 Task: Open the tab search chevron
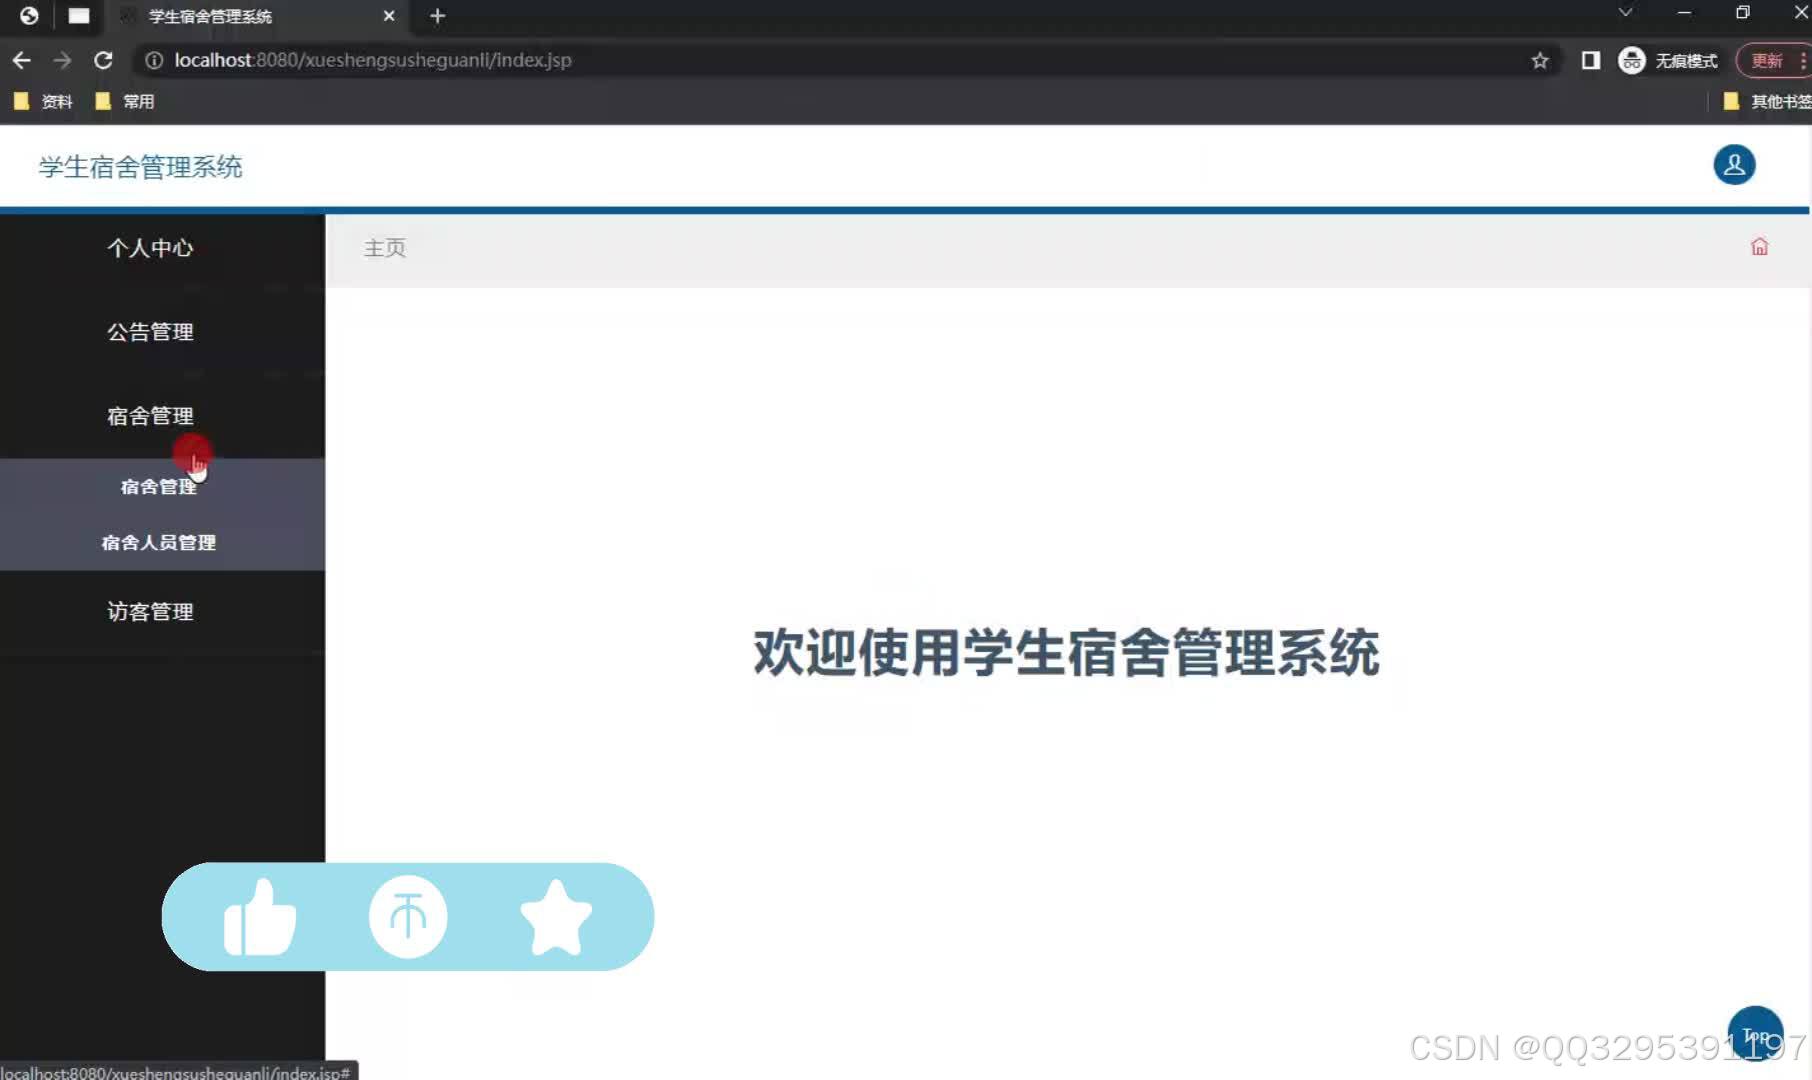(1625, 13)
